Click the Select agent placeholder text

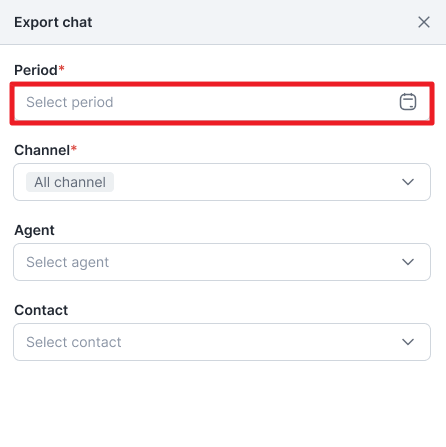click(68, 262)
